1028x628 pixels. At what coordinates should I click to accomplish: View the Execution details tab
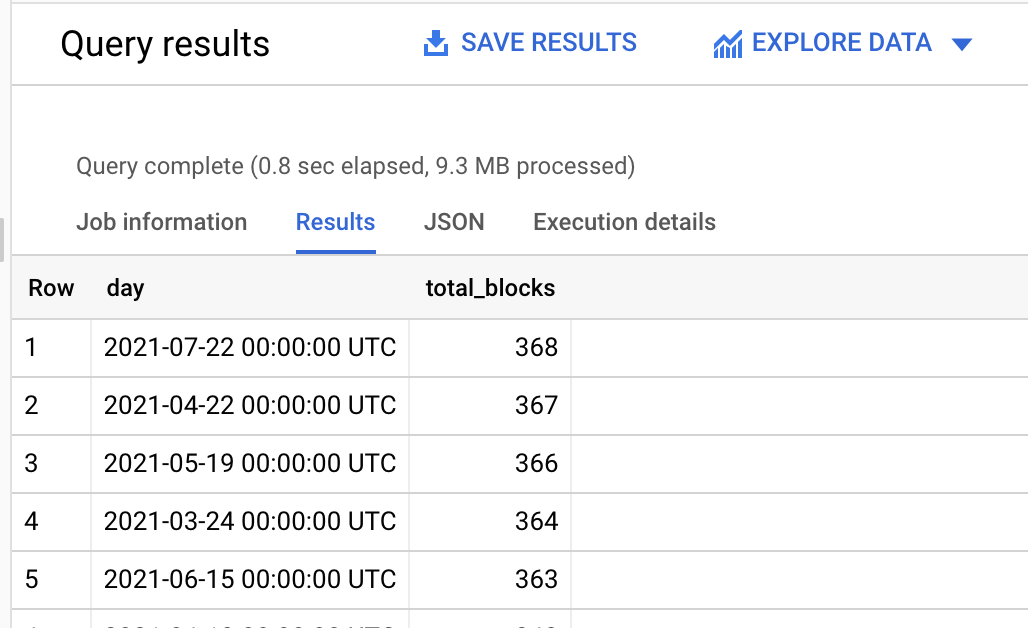tap(624, 222)
